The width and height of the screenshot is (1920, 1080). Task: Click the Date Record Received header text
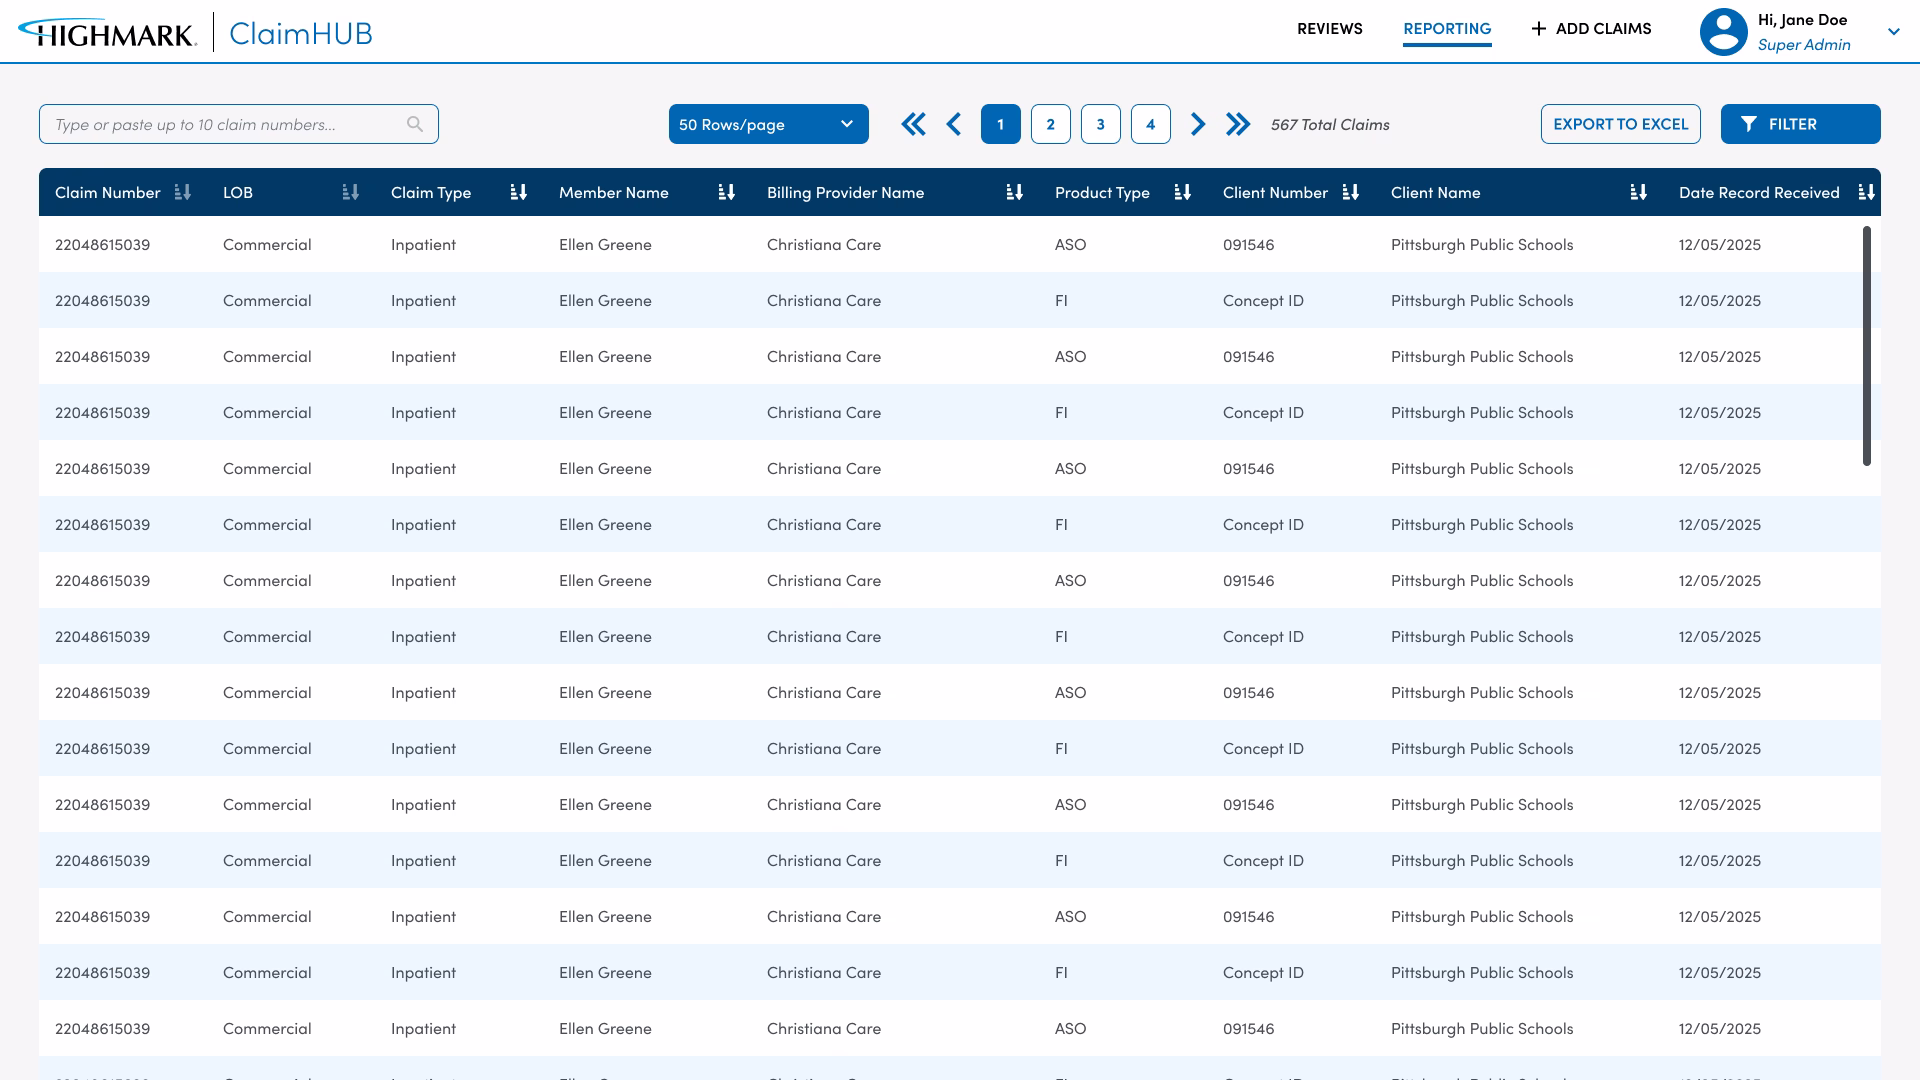[1759, 192]
